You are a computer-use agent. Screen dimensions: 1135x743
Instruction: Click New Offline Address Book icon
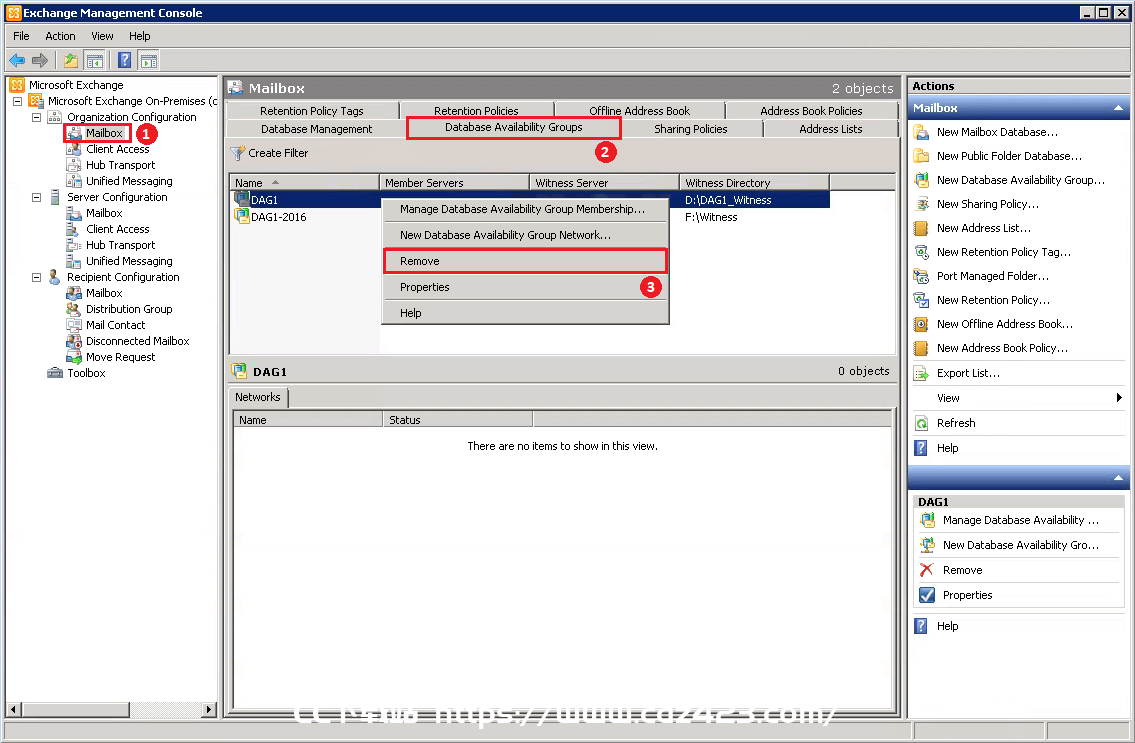point(921,324)
